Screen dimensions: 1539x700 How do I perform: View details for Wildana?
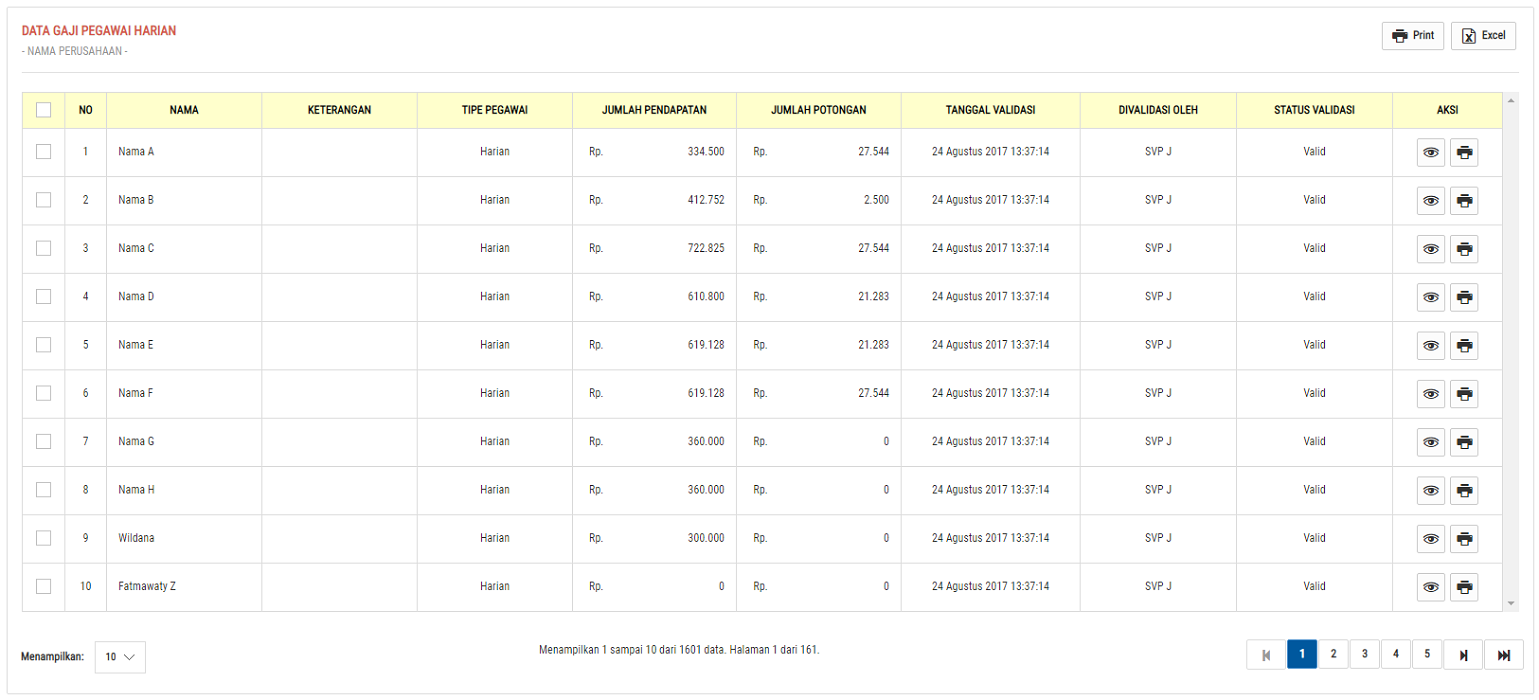pyautogui.click(x=1430, y=539)
